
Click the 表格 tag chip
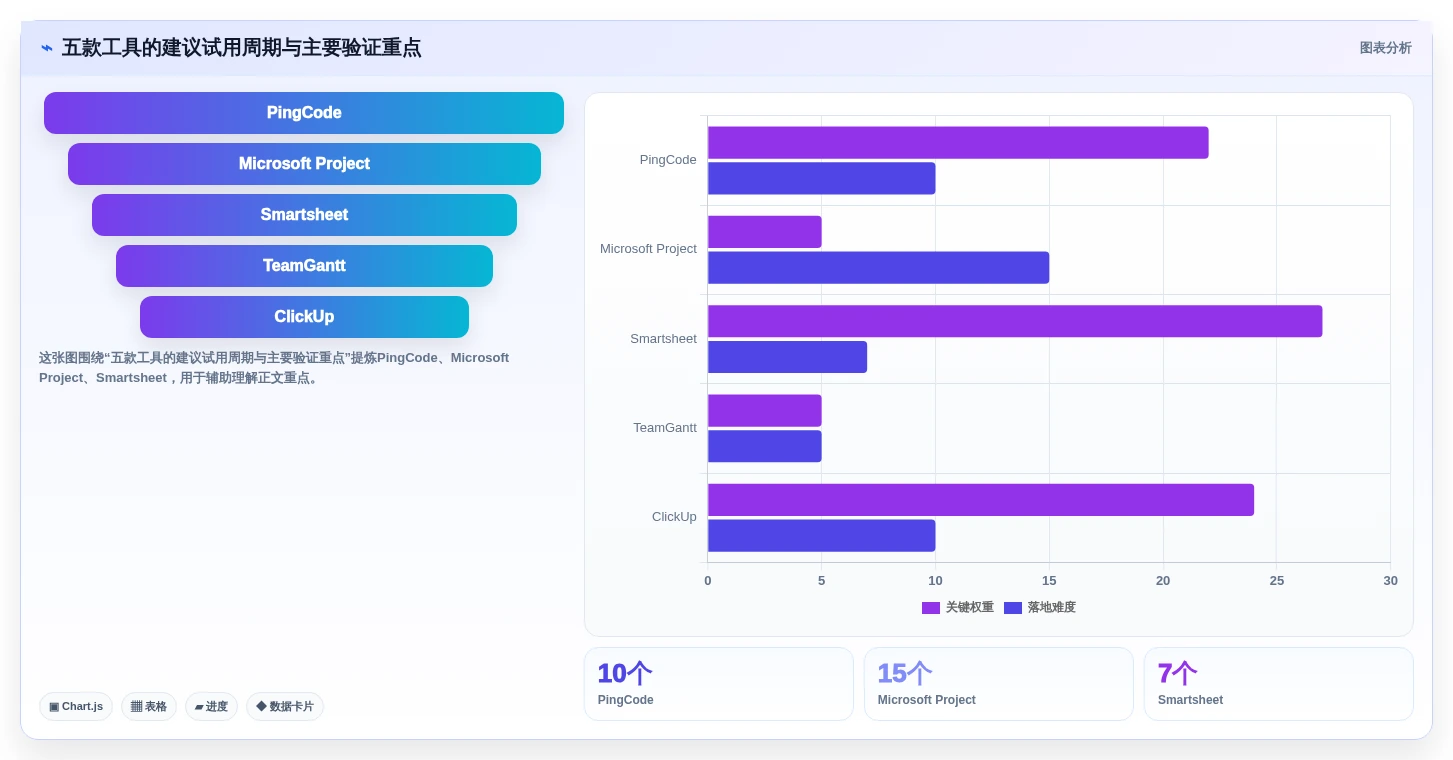pos(149,706)
